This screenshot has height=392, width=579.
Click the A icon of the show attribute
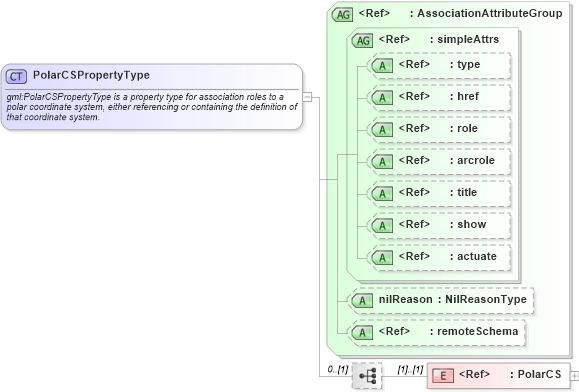[382, 226]
